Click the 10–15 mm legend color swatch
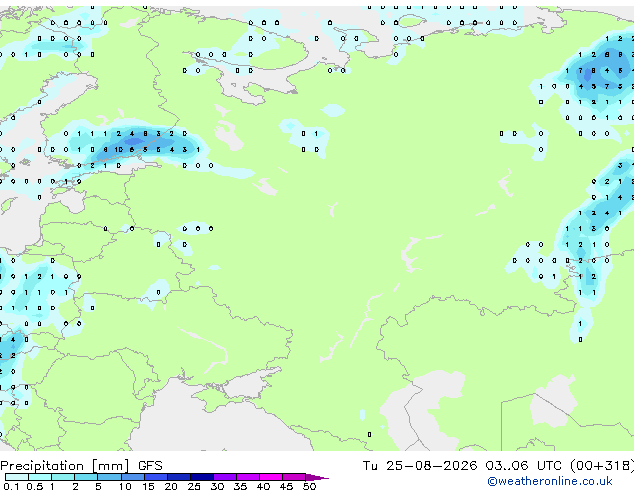The width and height of the screenshot is (634, 490). (133, 477)
